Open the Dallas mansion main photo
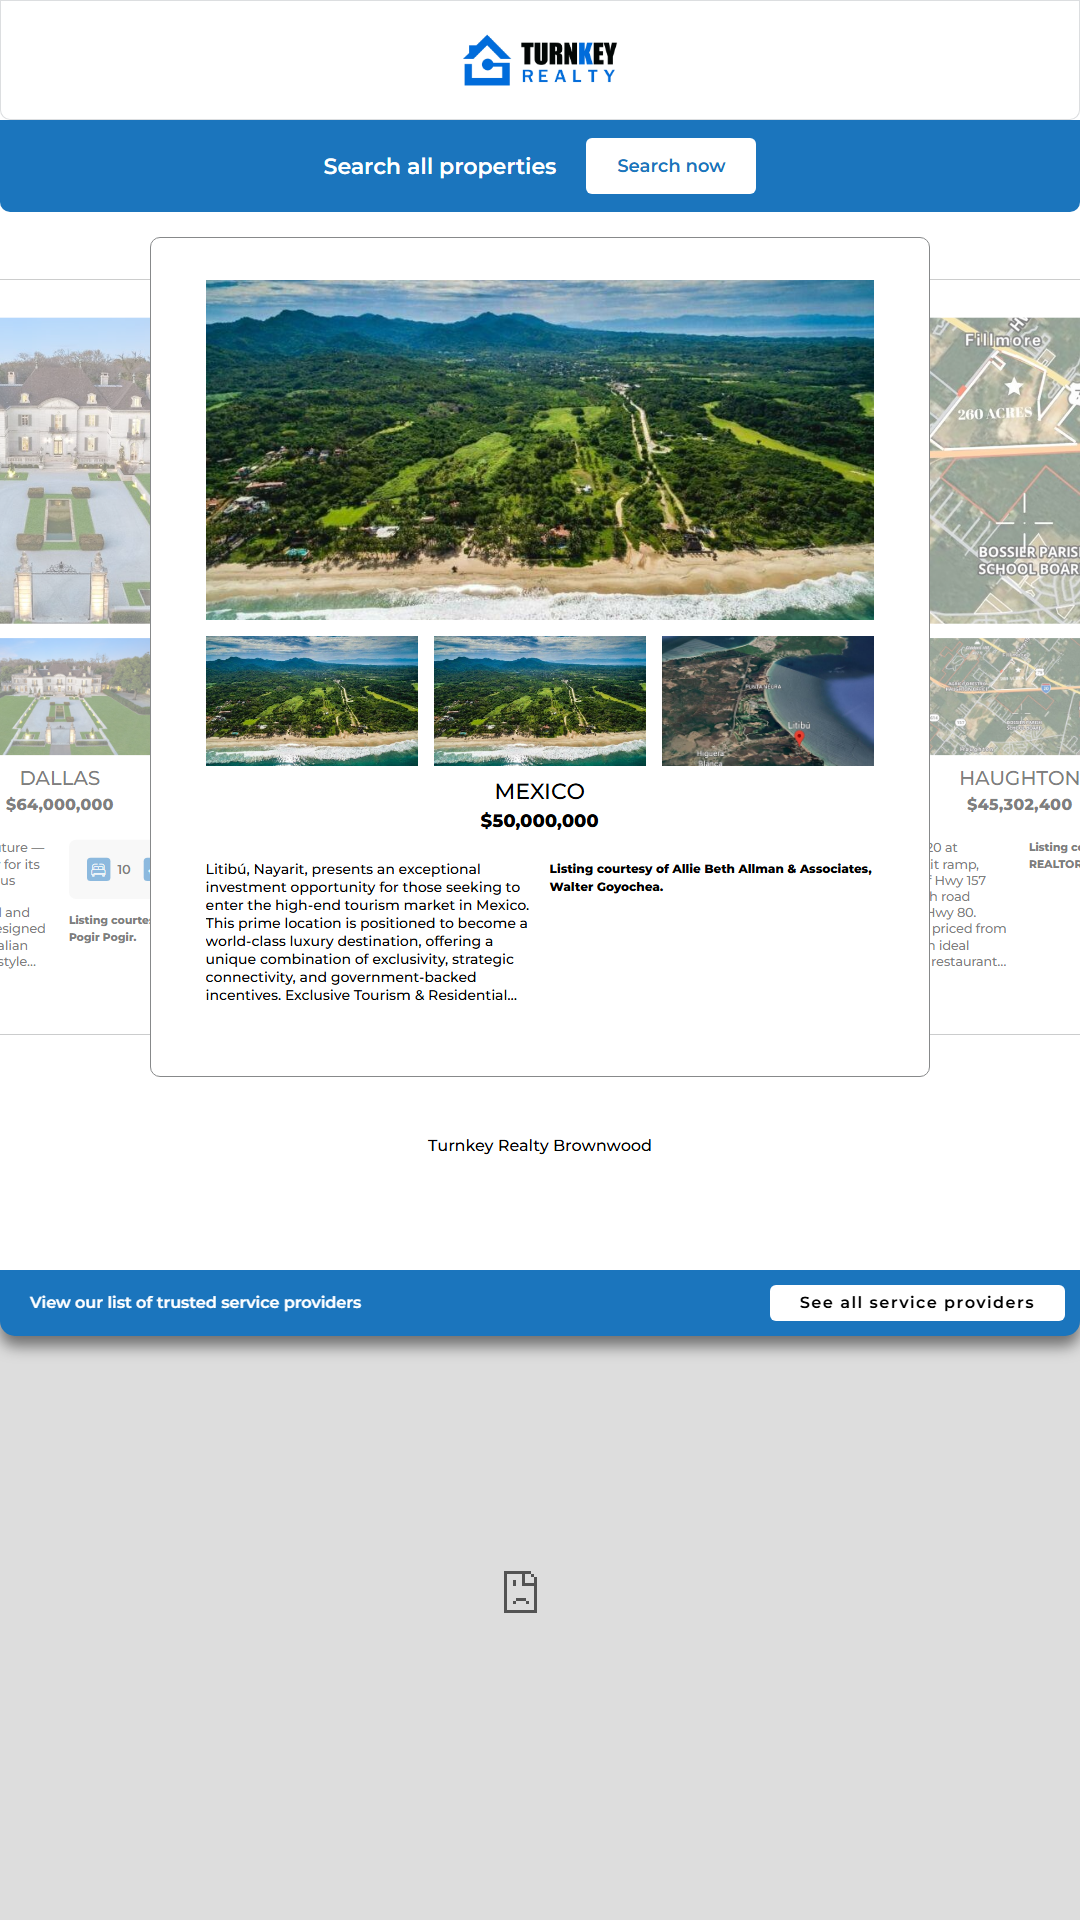1080x1920 pixels. 75,470
